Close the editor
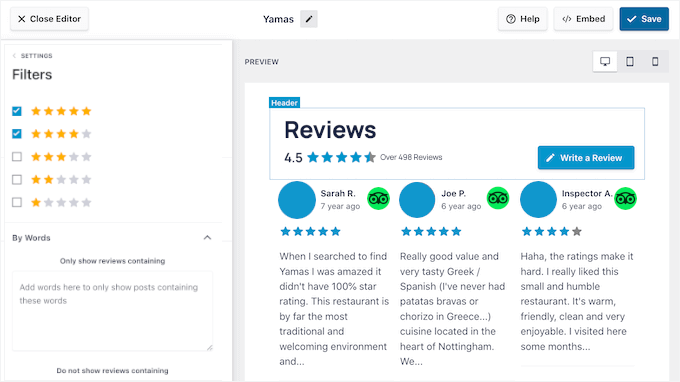Viewport: 680px width, 382px height. [x=49, y=19]
